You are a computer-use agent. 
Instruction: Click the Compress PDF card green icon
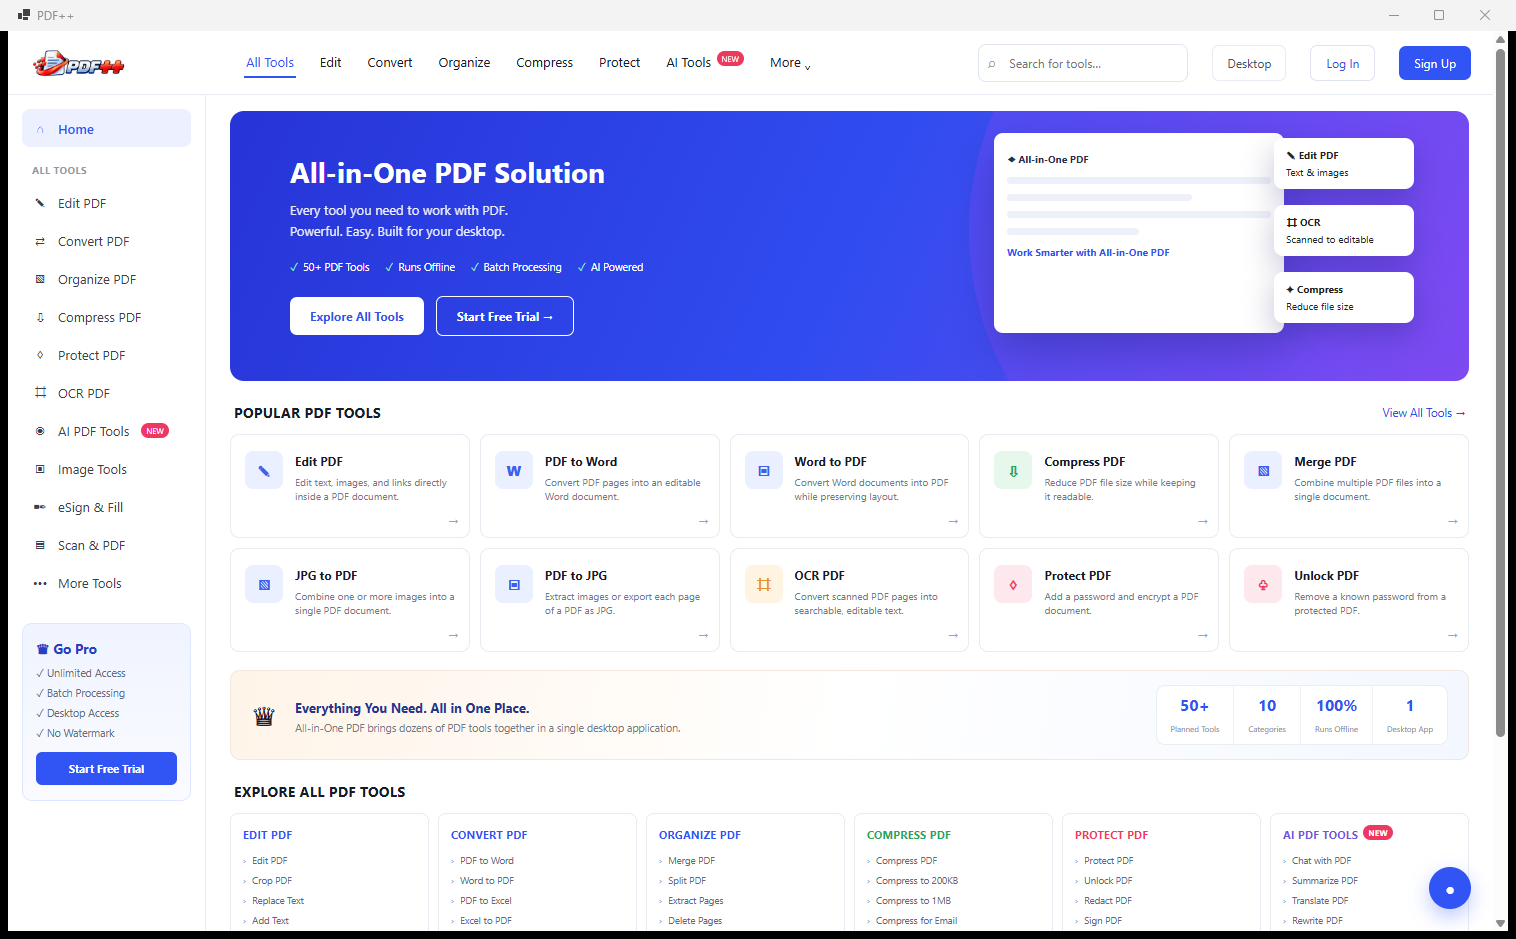coord(1013,471)
